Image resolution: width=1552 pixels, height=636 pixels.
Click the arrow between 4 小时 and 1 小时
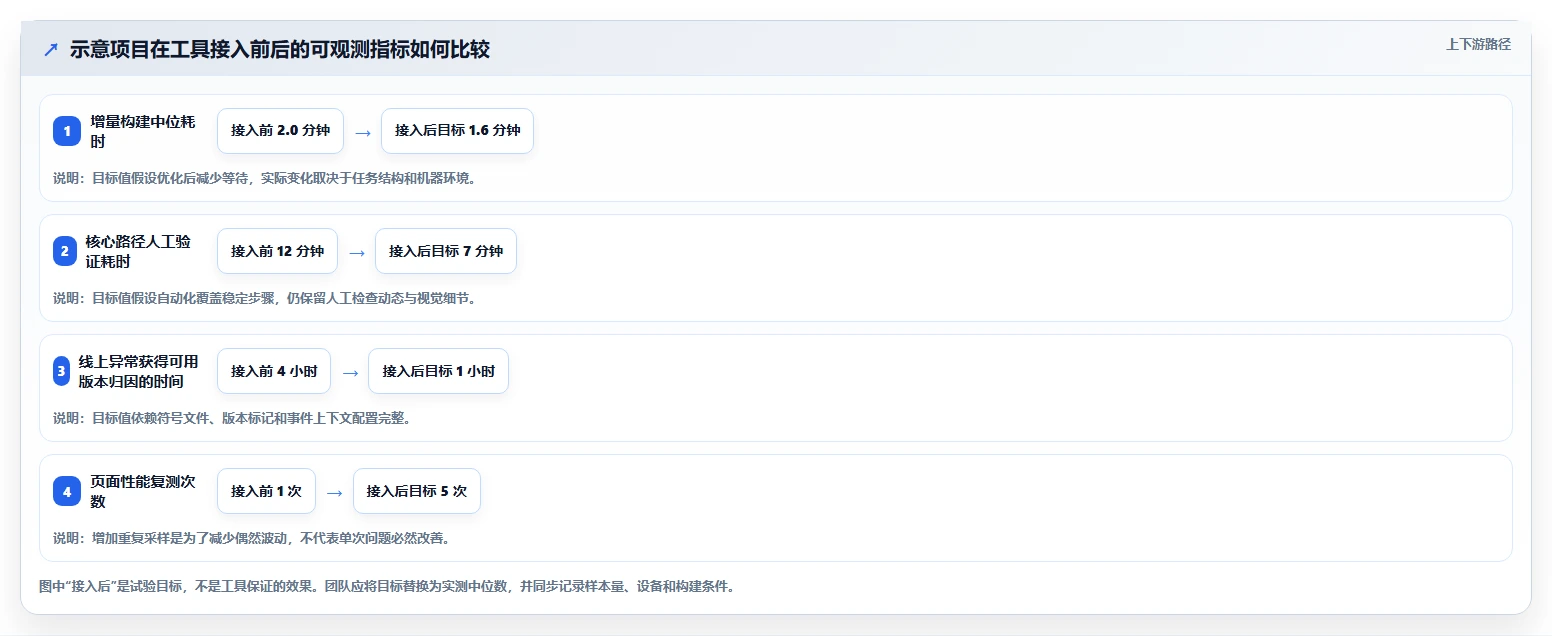pyautogui.click(x=350, y=372)
